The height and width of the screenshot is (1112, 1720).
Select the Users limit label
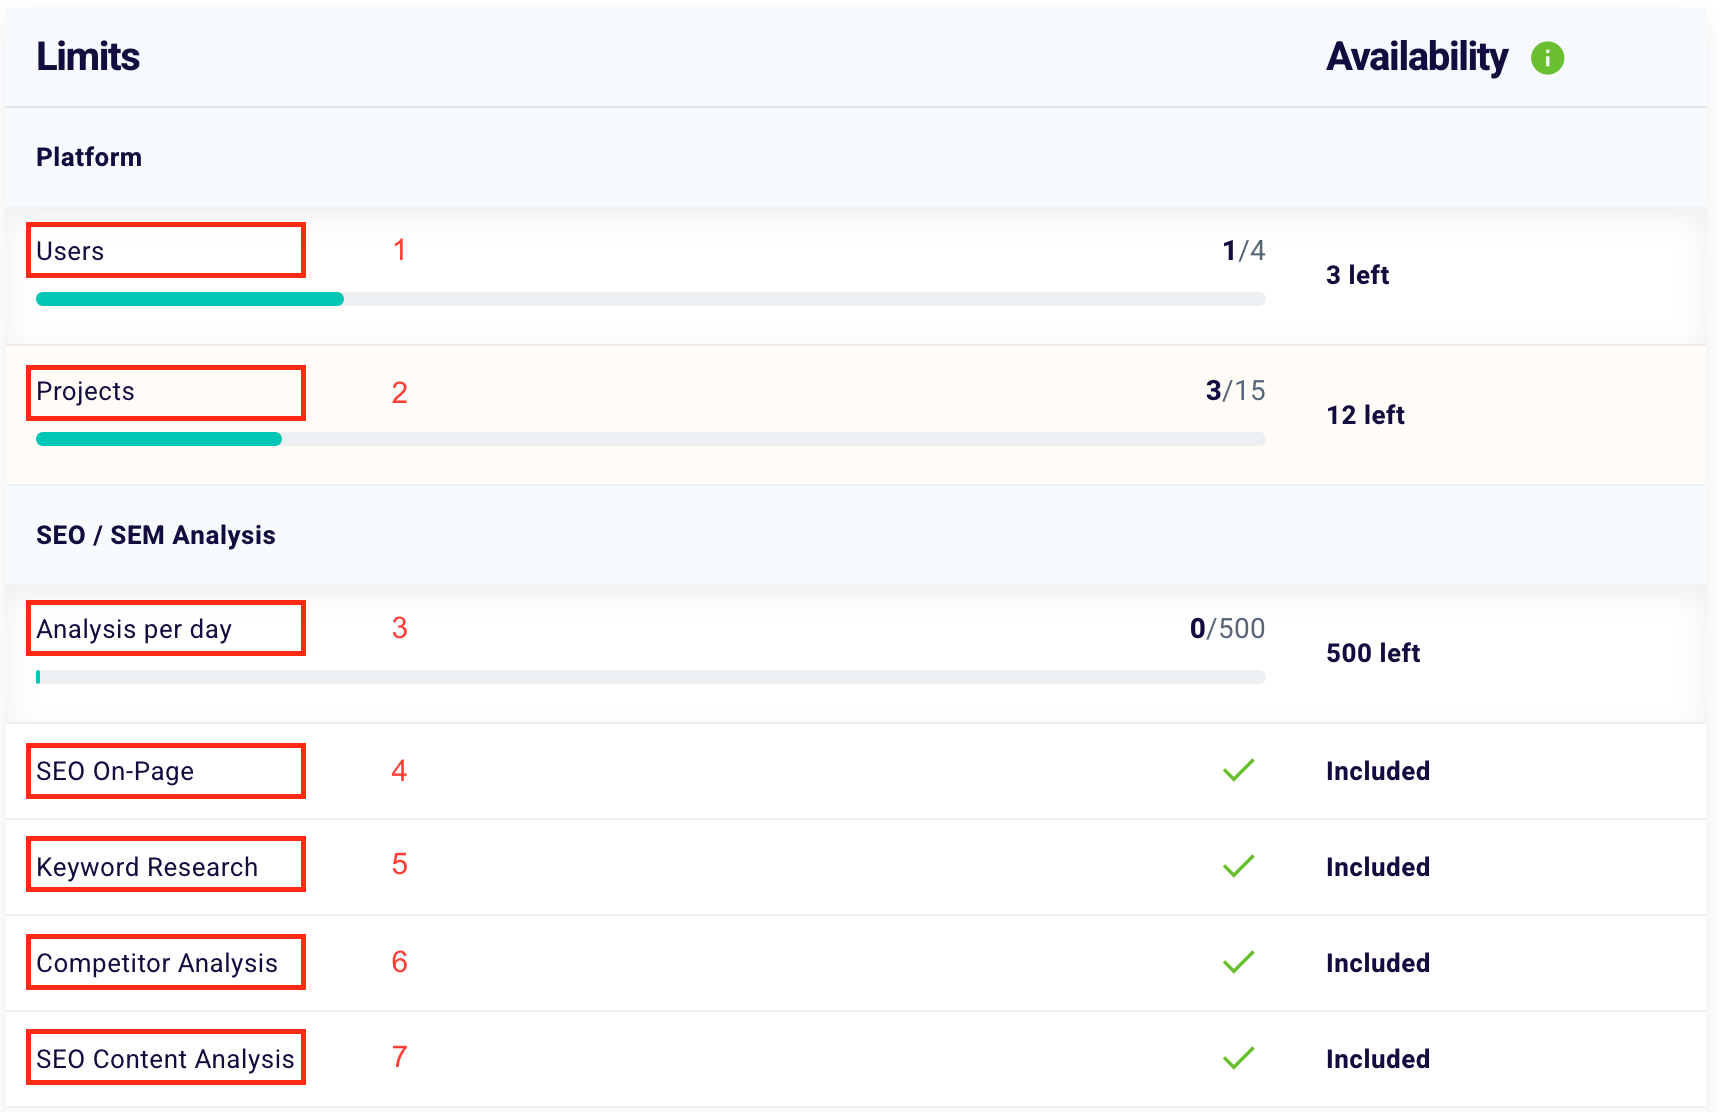click(70, 251)
